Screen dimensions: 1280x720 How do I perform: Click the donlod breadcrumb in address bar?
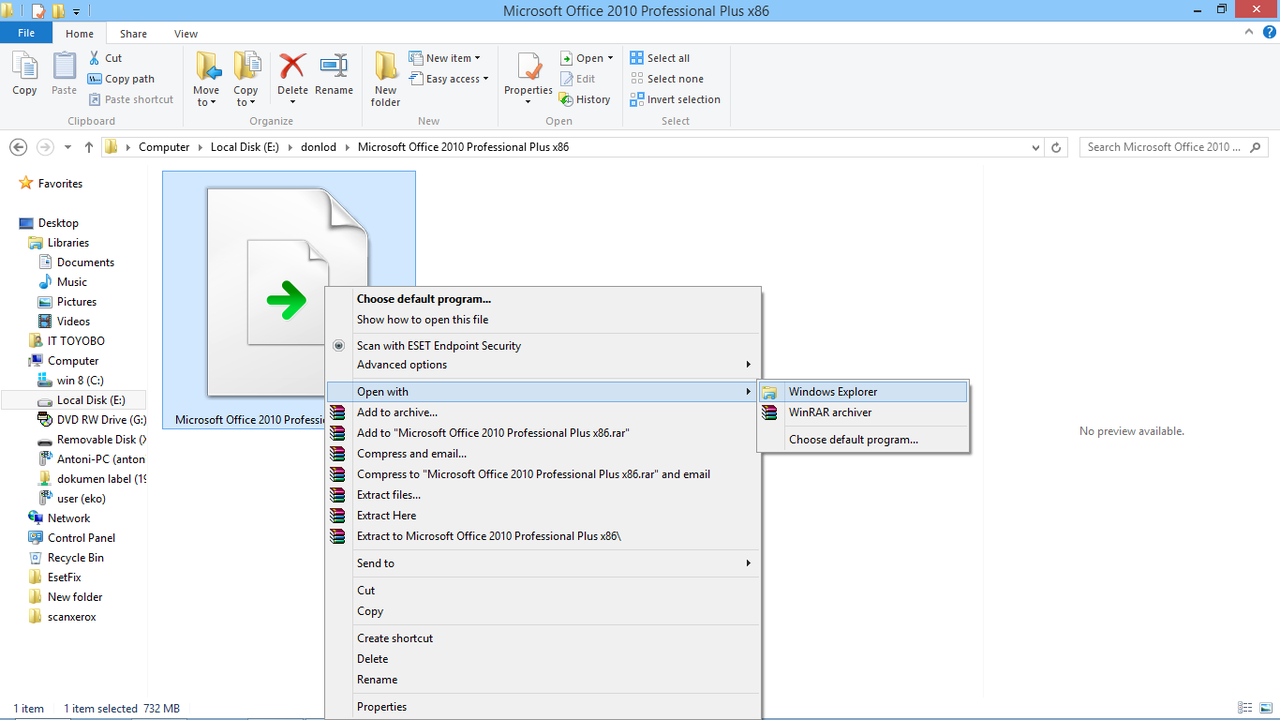tap(320, 147)
